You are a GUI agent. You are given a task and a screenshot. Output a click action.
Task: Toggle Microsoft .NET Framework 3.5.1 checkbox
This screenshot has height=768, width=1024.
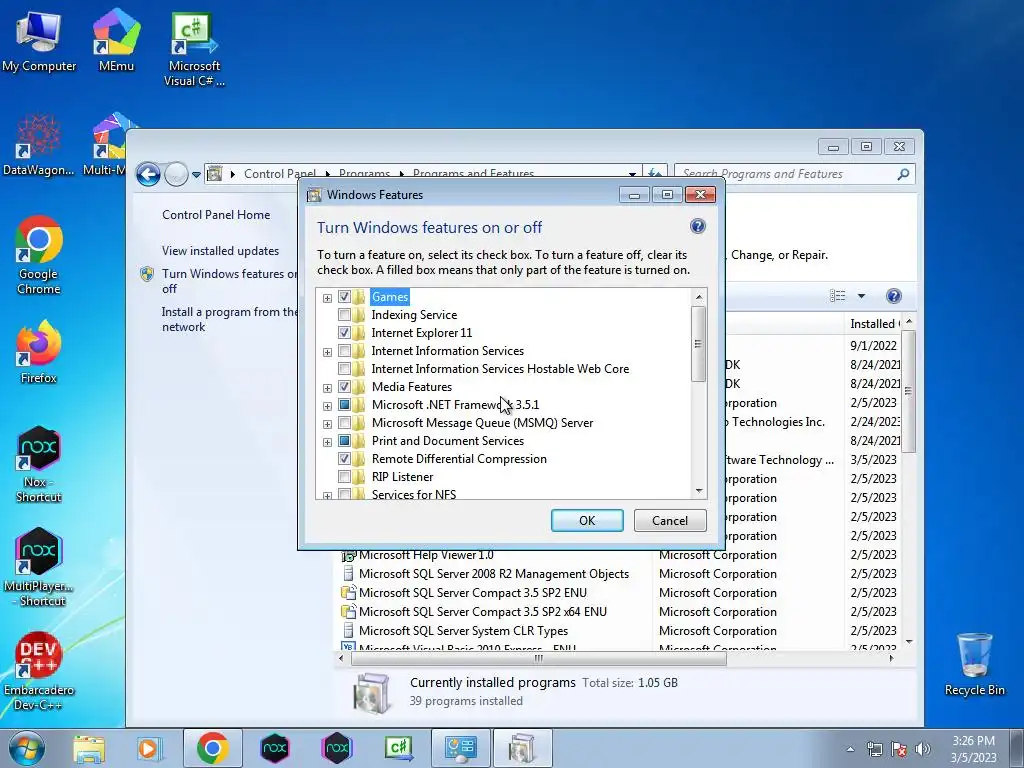pyautogui.click(x=344, y=405)
